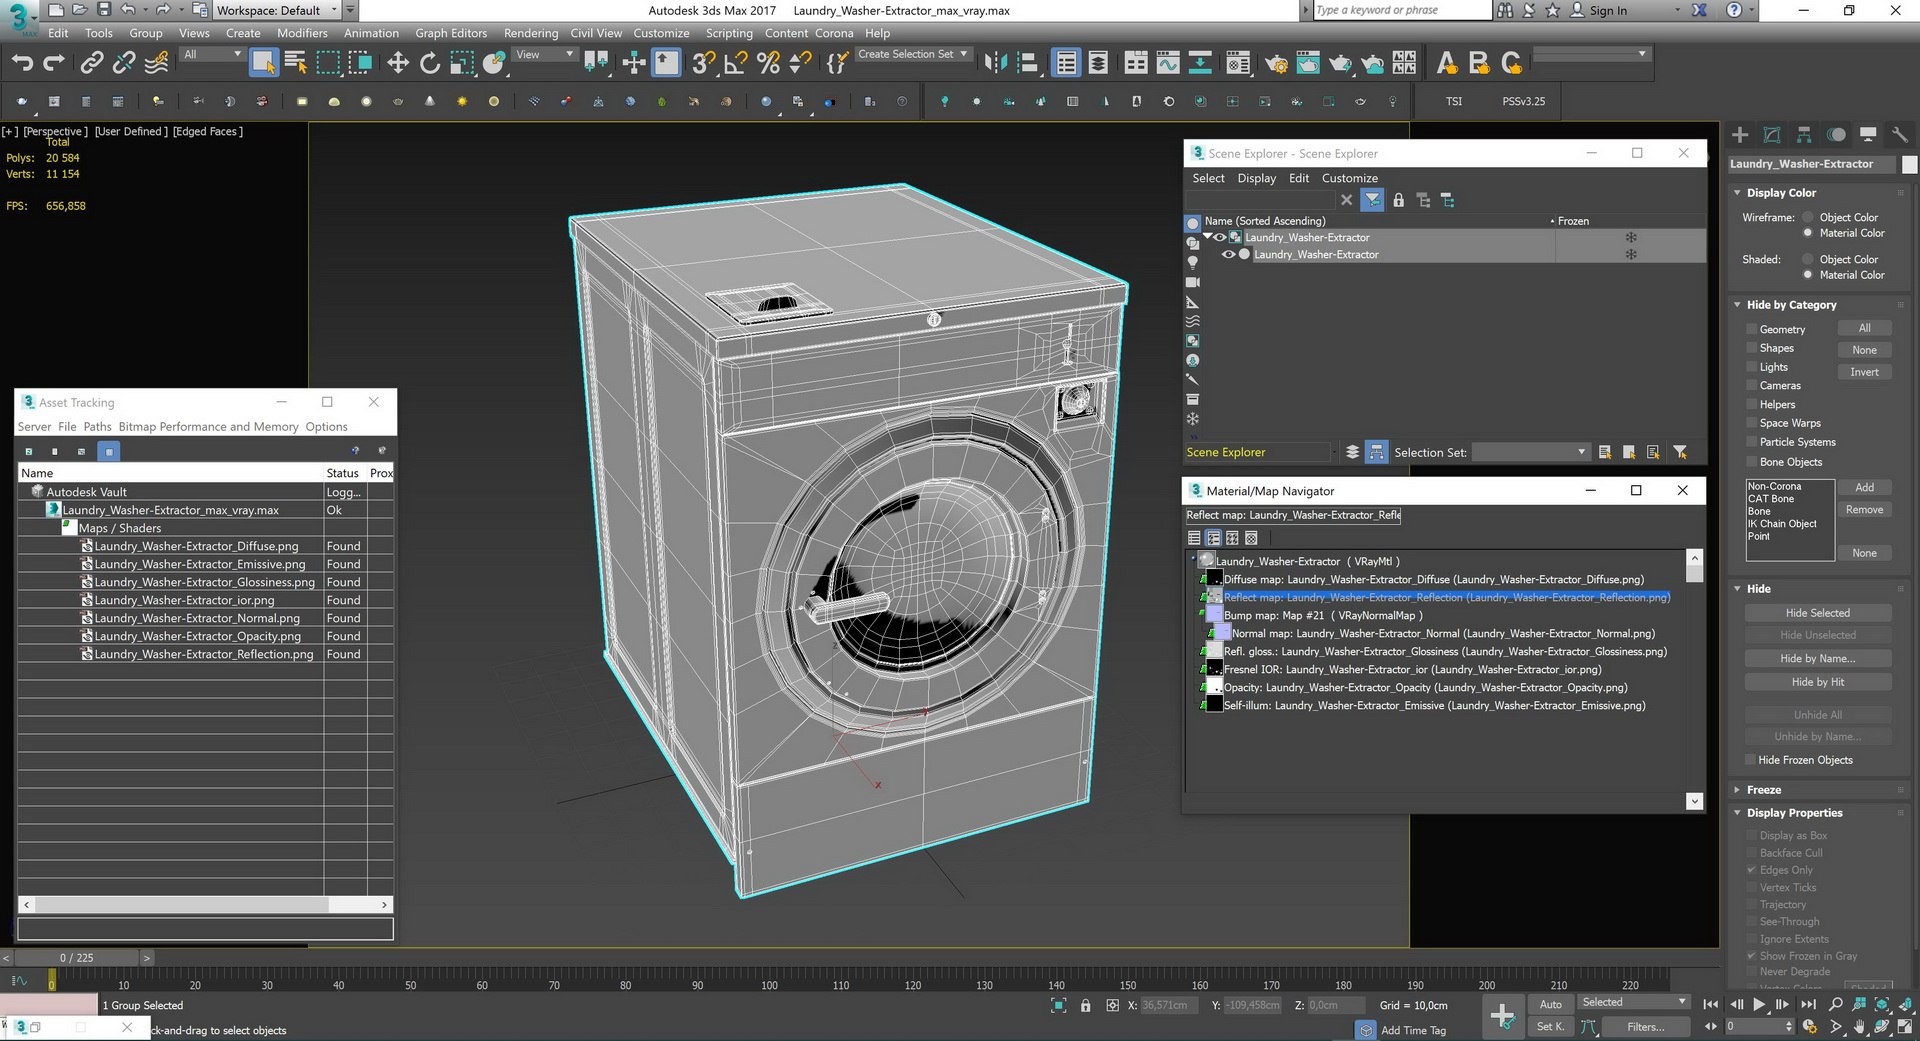Click the Hide by Name button
The image size is (1920, 1041).
(1817, 658)
